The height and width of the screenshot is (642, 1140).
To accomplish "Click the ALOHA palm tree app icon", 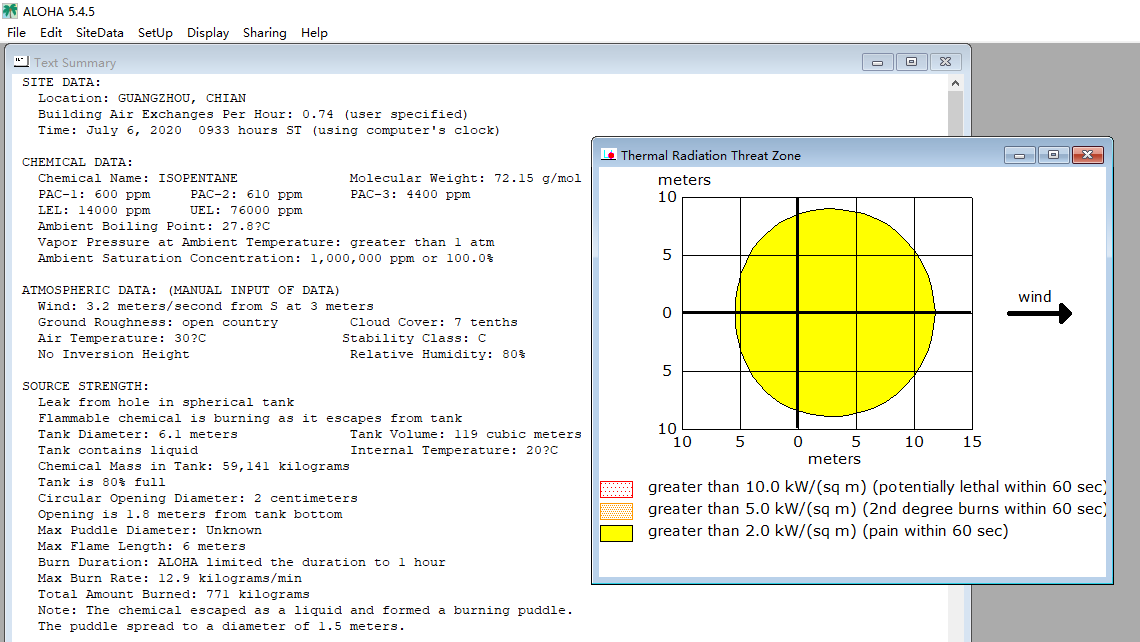I will [x=10, y=11].
